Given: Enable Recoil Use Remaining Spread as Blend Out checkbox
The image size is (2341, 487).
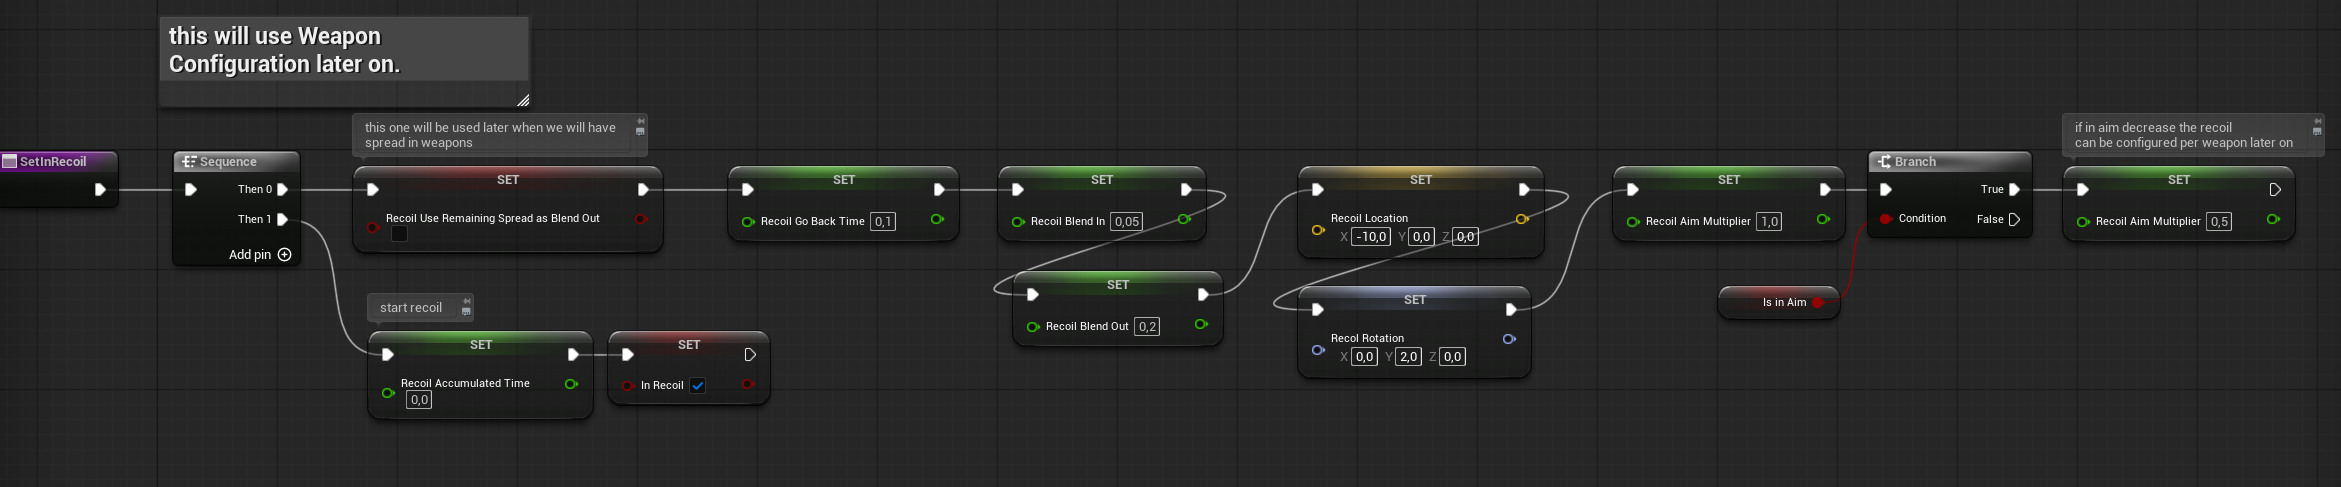Looking at the screenshot, I should click(x=399, y=234).
